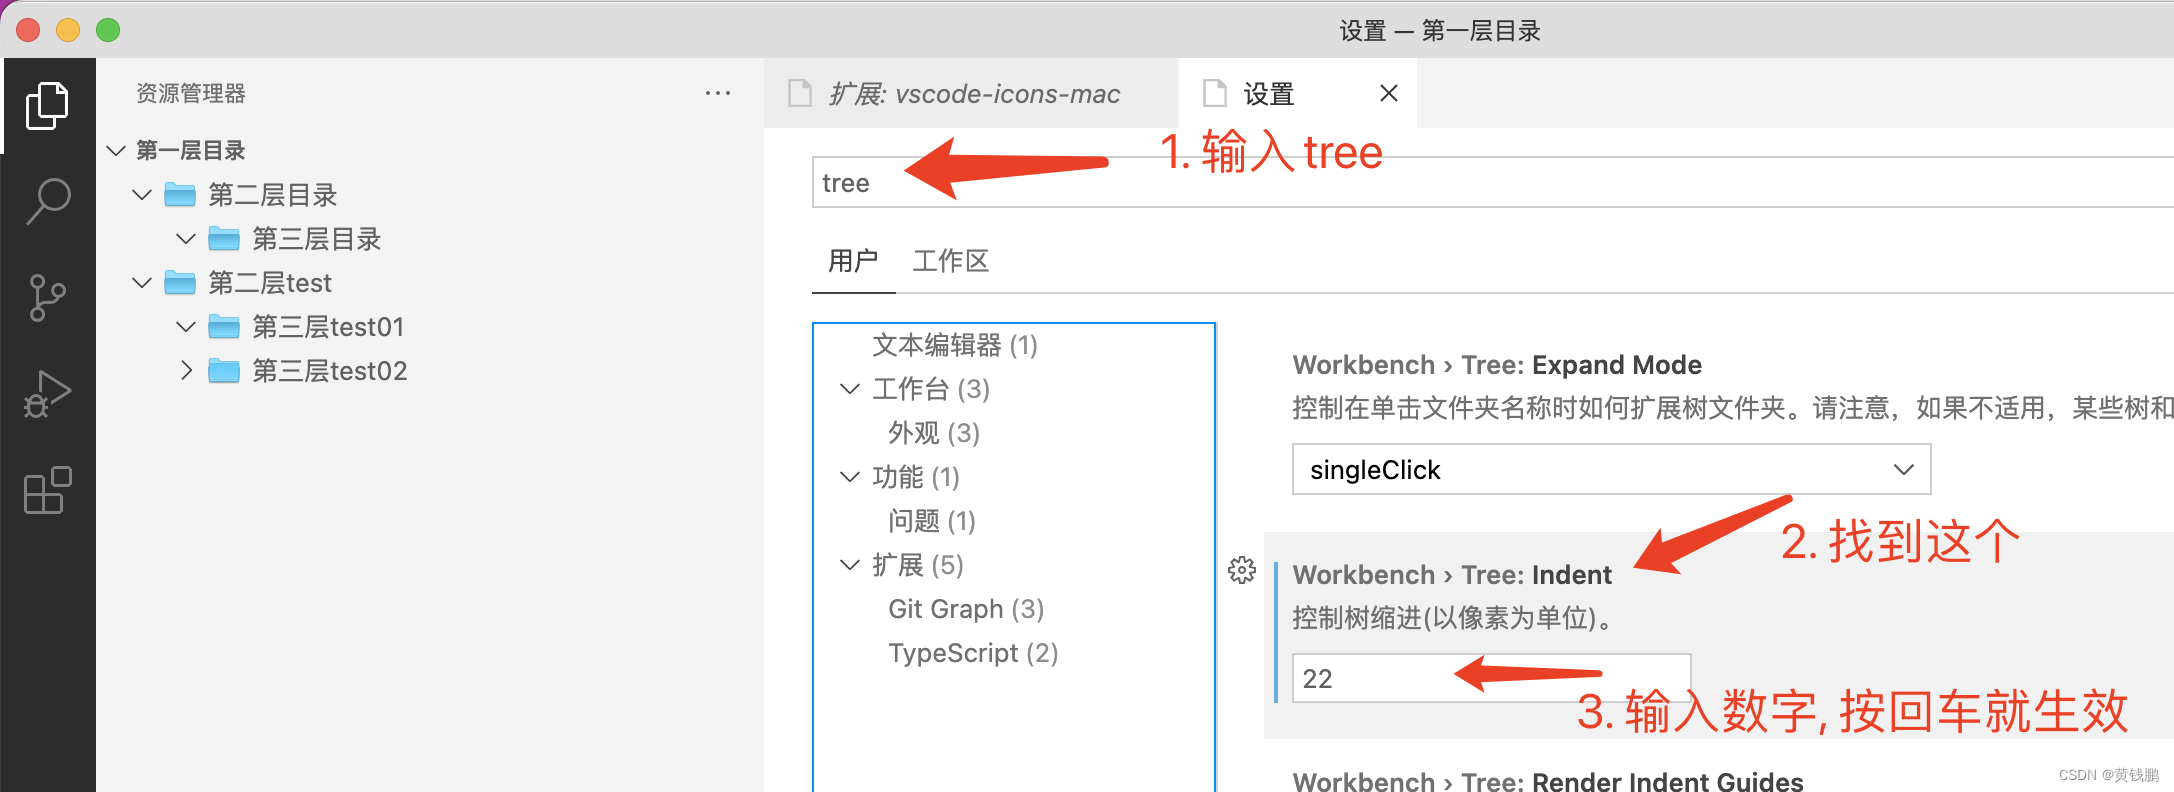The image size is (2174, 792).
Task: Select the 用户 settings scope tab
Action: (x=853, y=261)
